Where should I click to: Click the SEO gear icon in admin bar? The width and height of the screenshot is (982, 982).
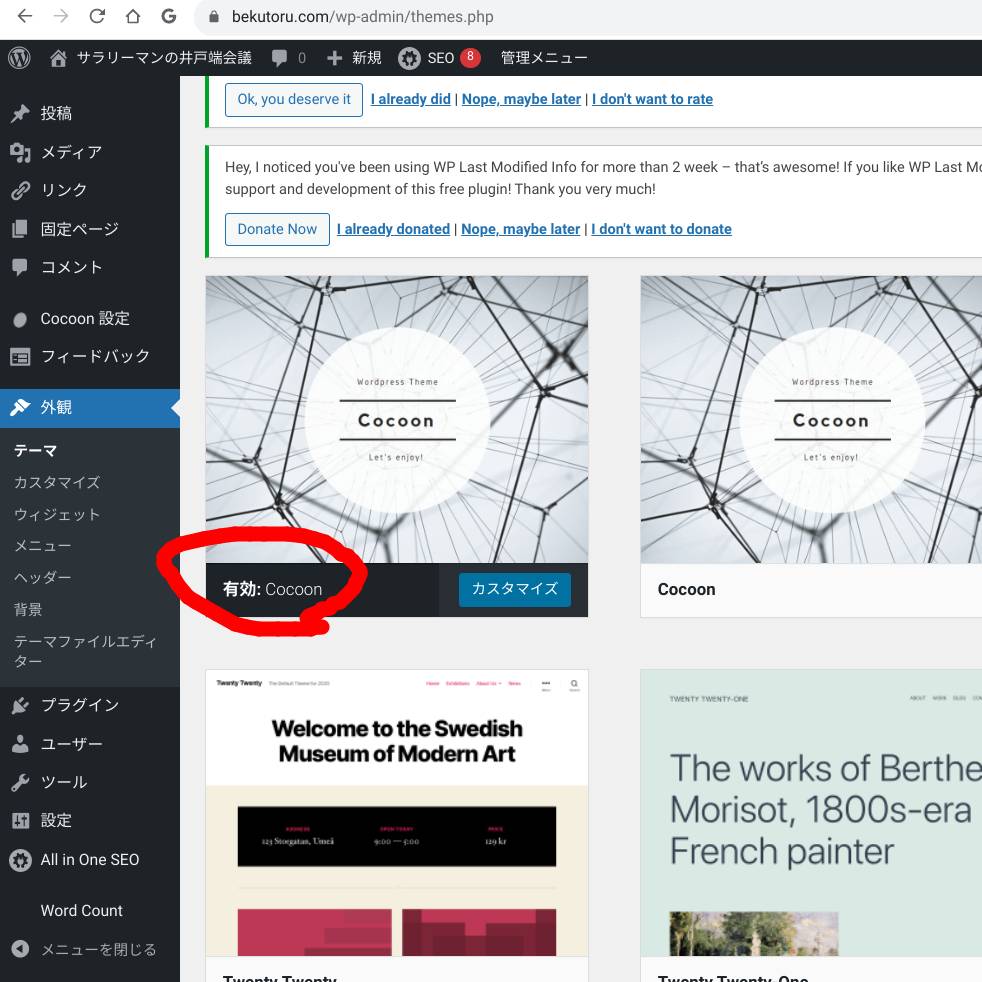pos(409,58)
